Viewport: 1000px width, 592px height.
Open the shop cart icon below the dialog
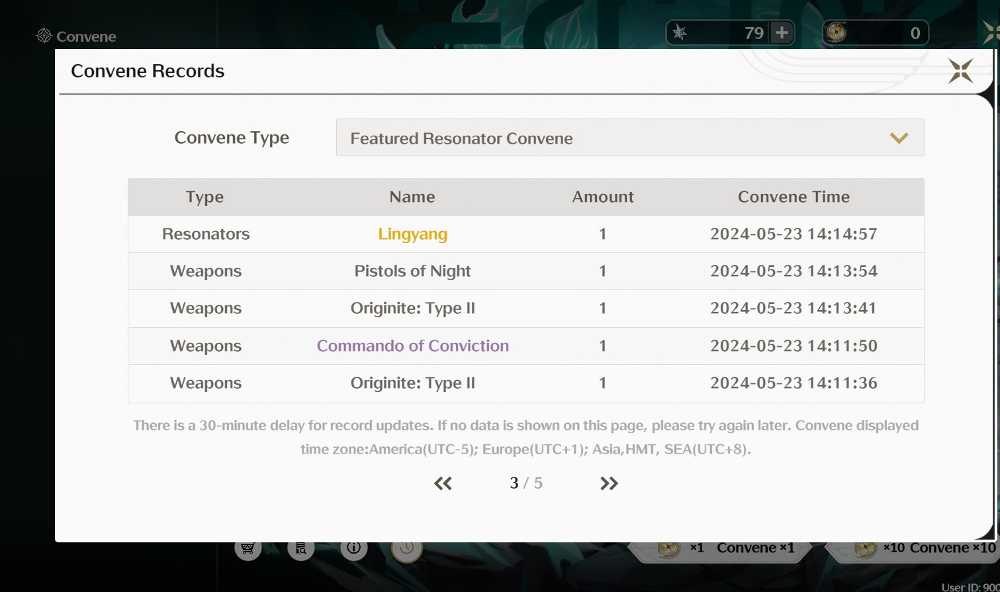[x=247, y=548]
